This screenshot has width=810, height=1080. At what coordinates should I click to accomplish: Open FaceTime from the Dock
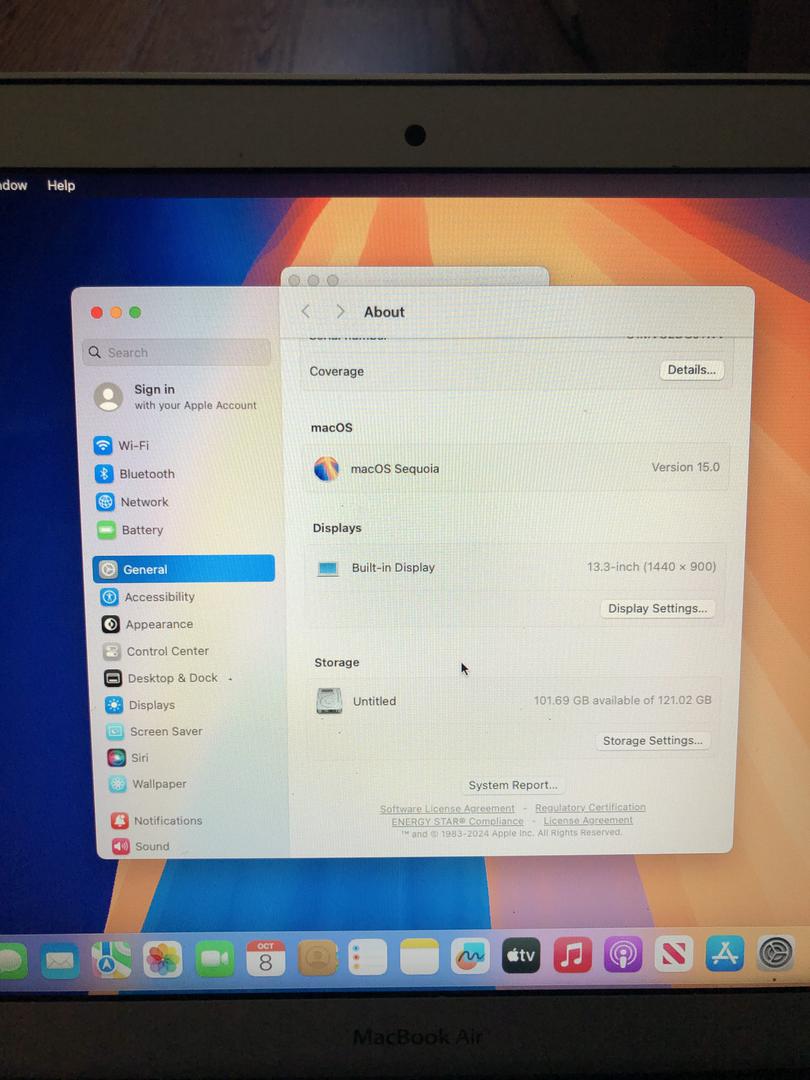pyautogui.click(x=214, y=959)
